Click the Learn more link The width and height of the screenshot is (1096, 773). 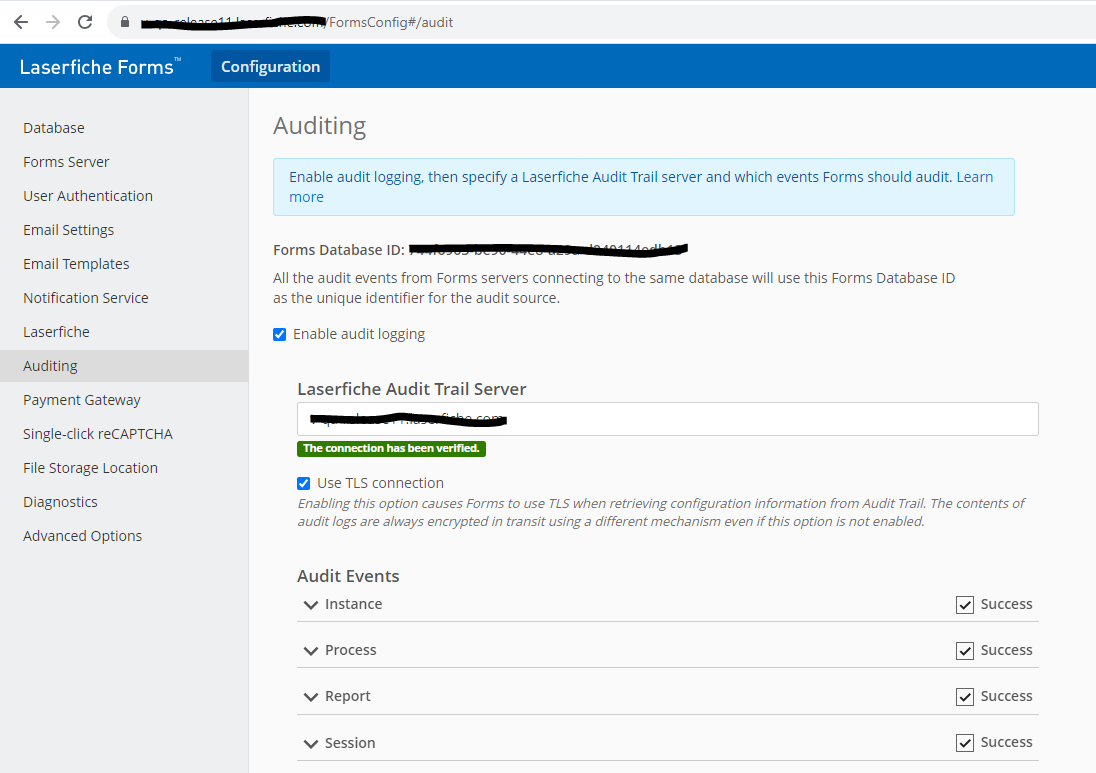coord(974,177)
